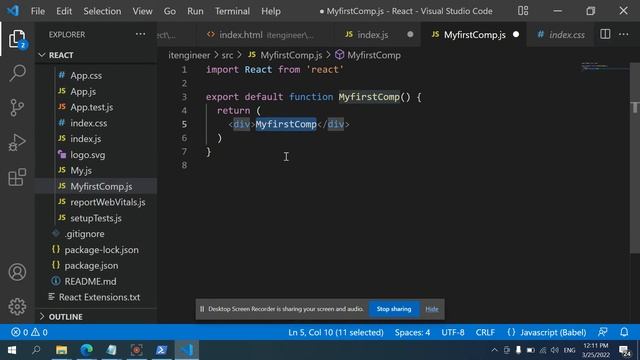
Task: Open App.css in the explorer
Action: click(86, 76)
